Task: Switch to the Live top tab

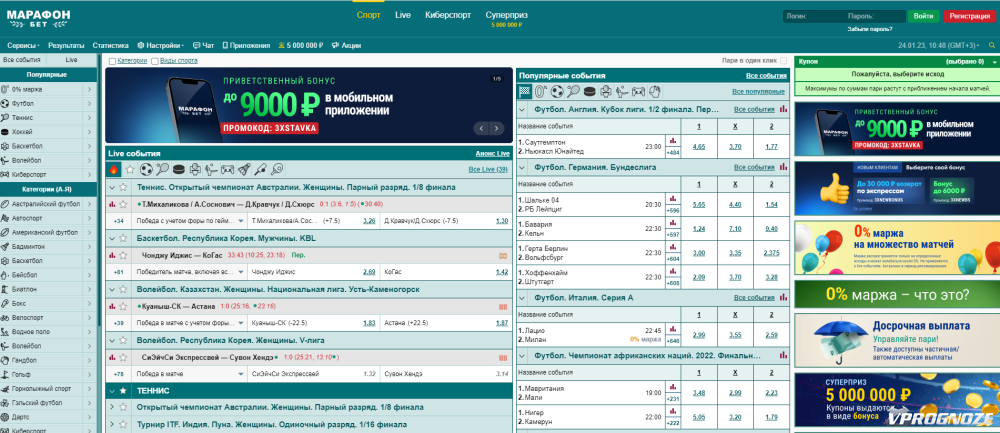Action: (402, 15)
